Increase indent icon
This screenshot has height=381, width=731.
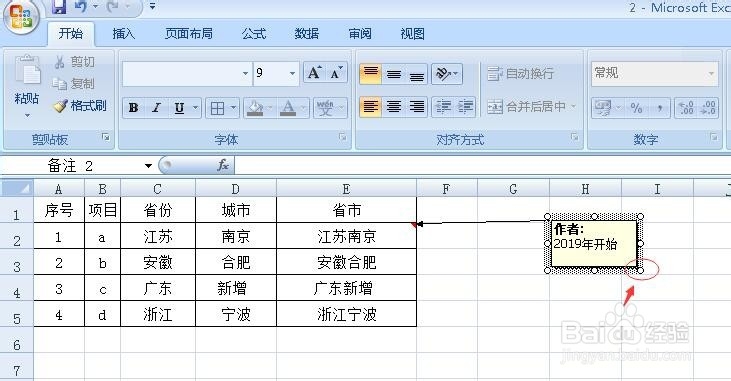[x=465, y=107]
